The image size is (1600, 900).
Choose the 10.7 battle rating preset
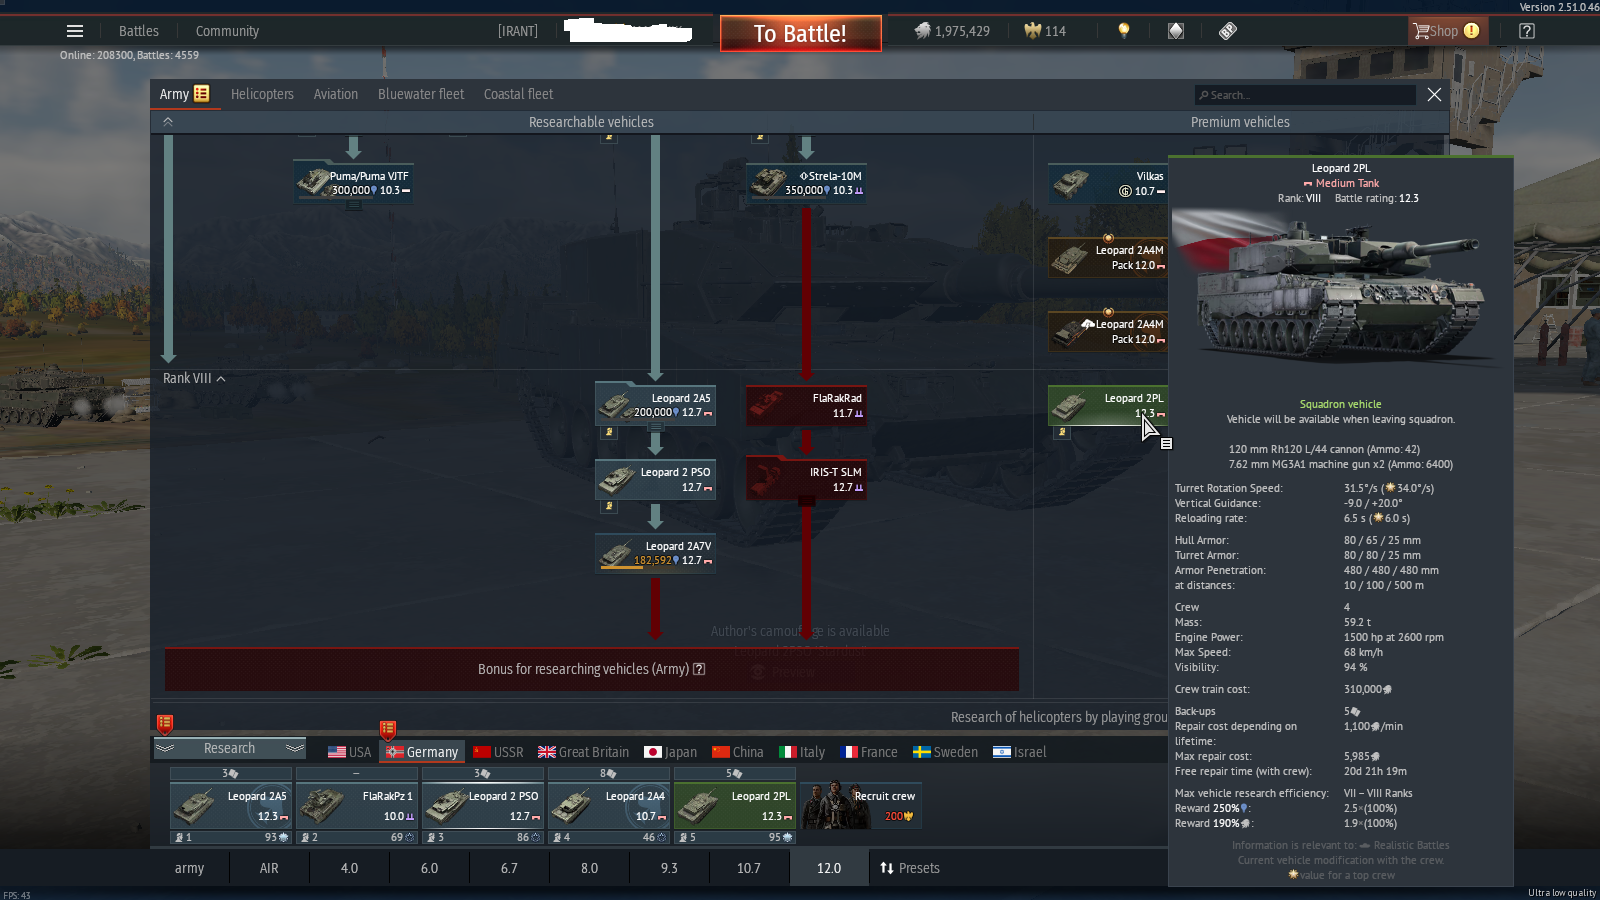click(x=749, y=868)
